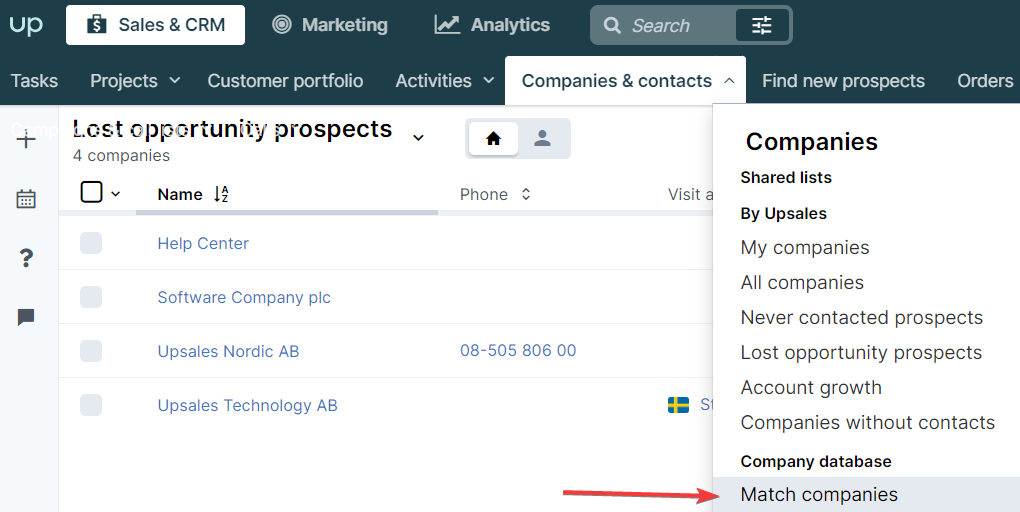Open search filter options icon
Viewport: 1020px width, 512px height.
pos(762,25)
